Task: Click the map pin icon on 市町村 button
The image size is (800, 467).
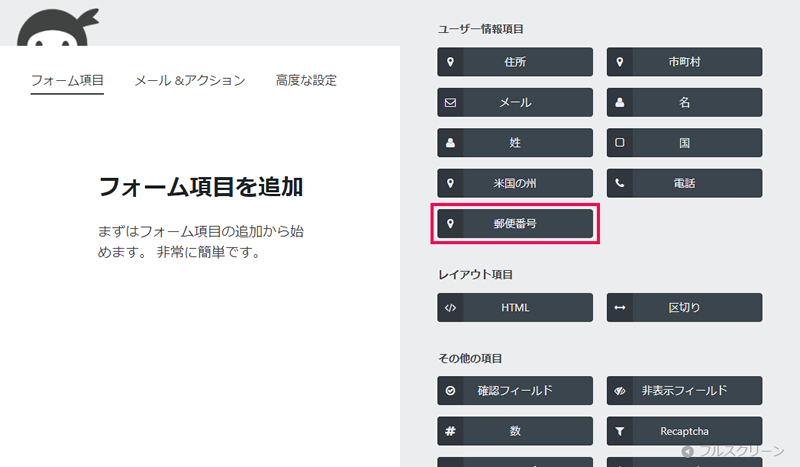Action: point(619,62)
